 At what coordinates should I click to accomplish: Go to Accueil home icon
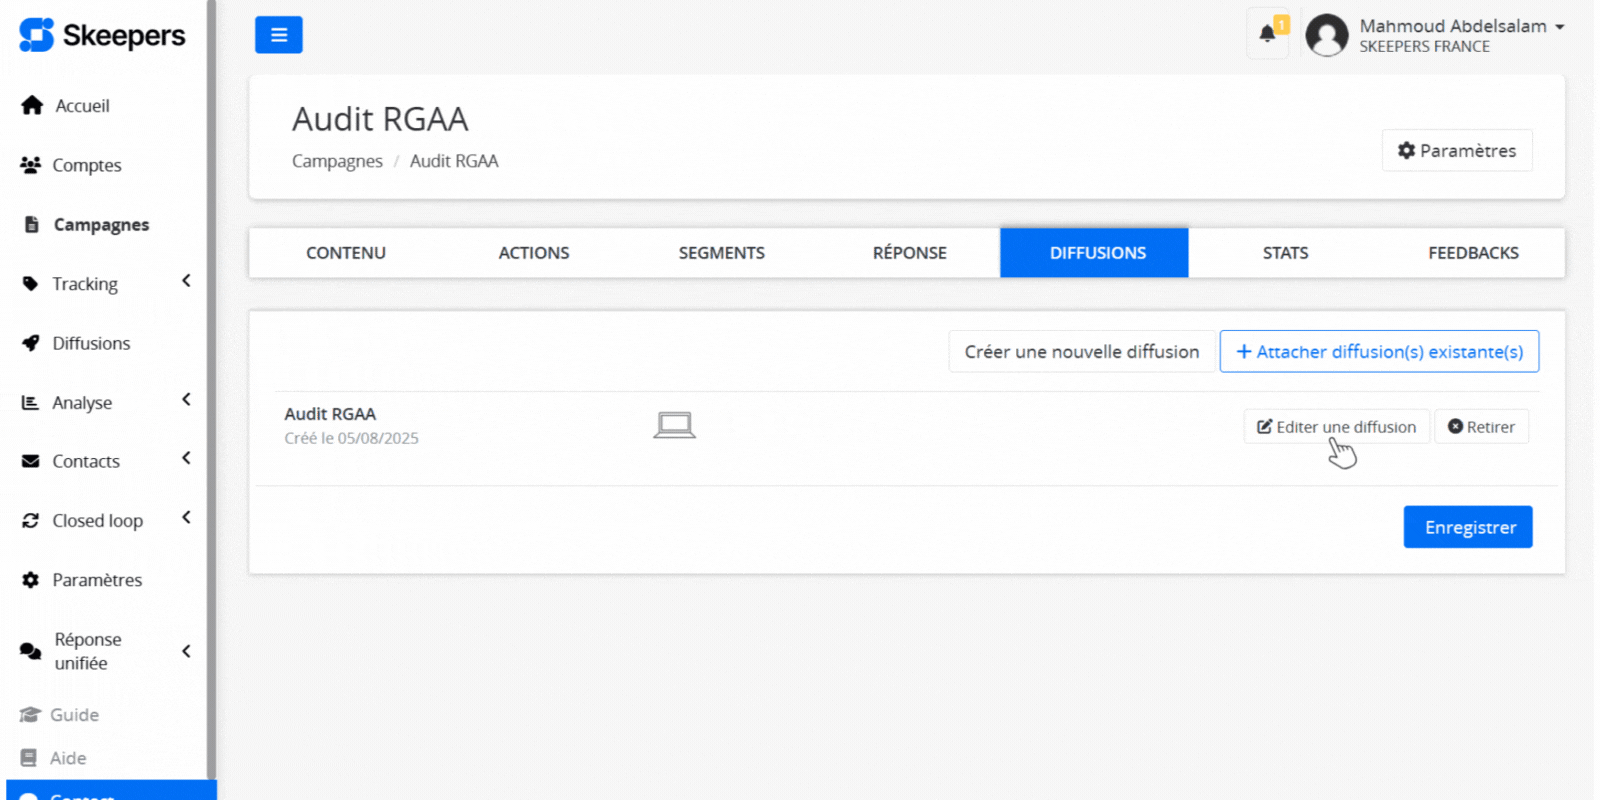click(32, 106)
